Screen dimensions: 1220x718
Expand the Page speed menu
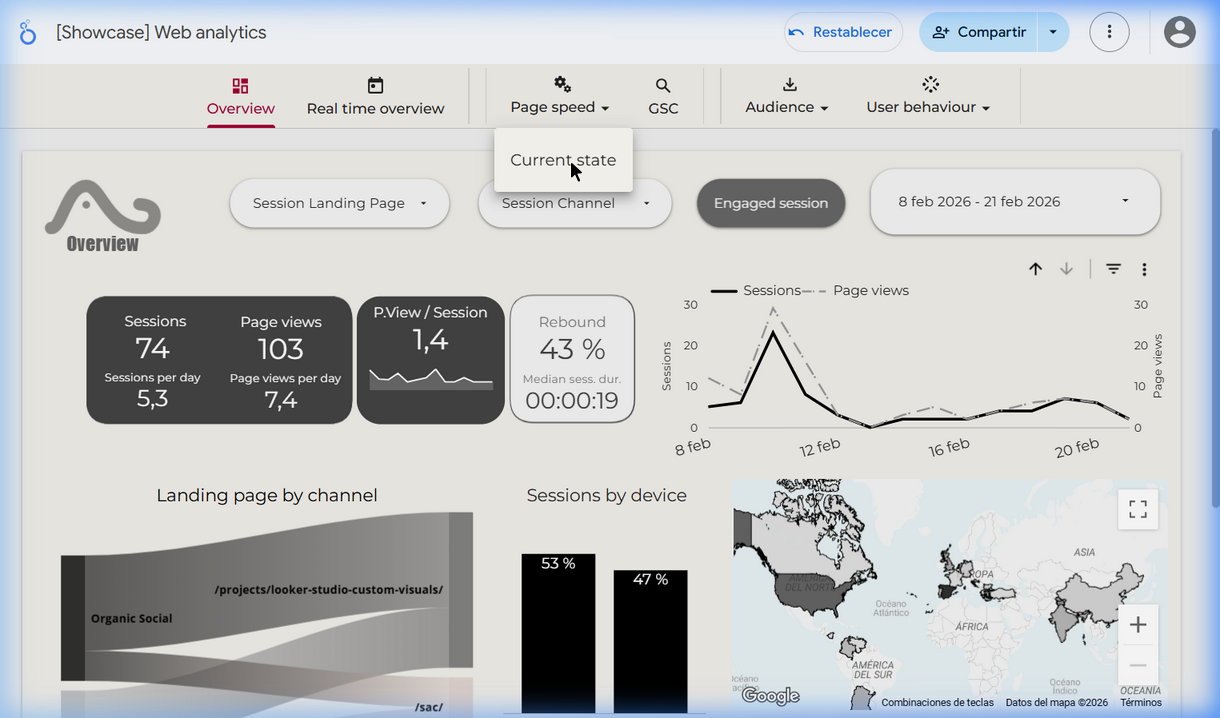560,107
